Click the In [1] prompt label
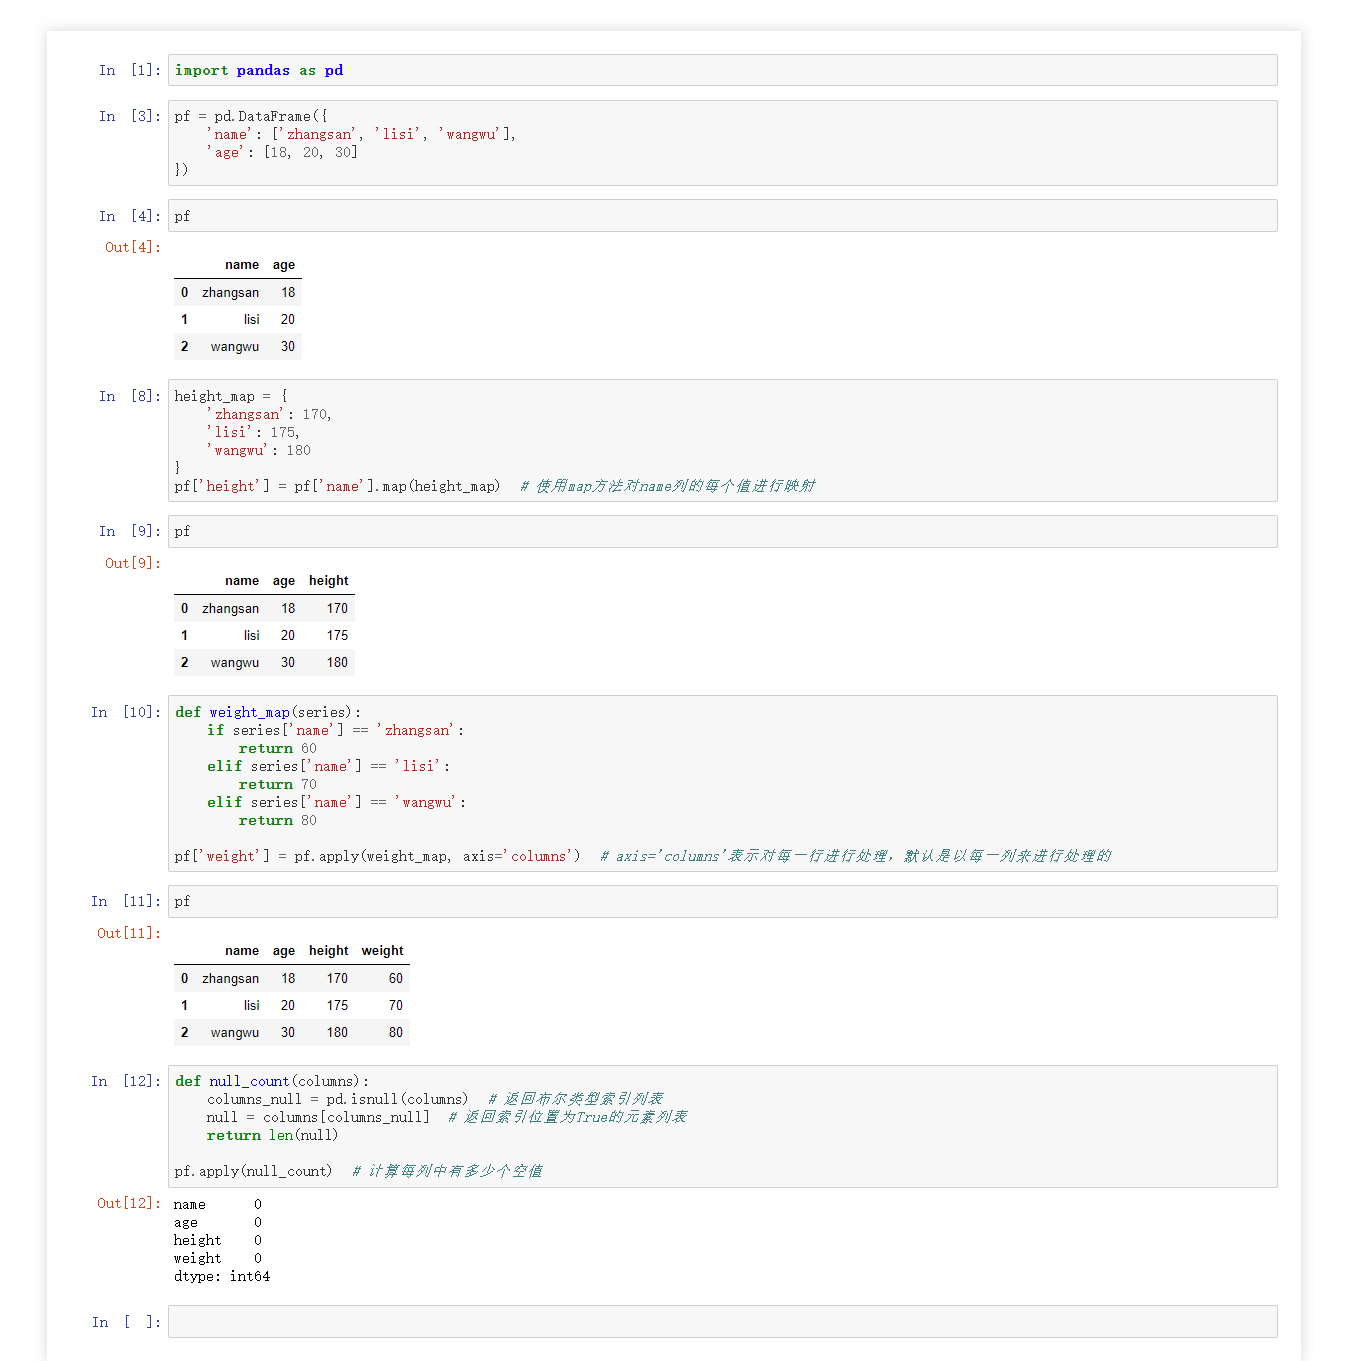 (x=129, y=70)
